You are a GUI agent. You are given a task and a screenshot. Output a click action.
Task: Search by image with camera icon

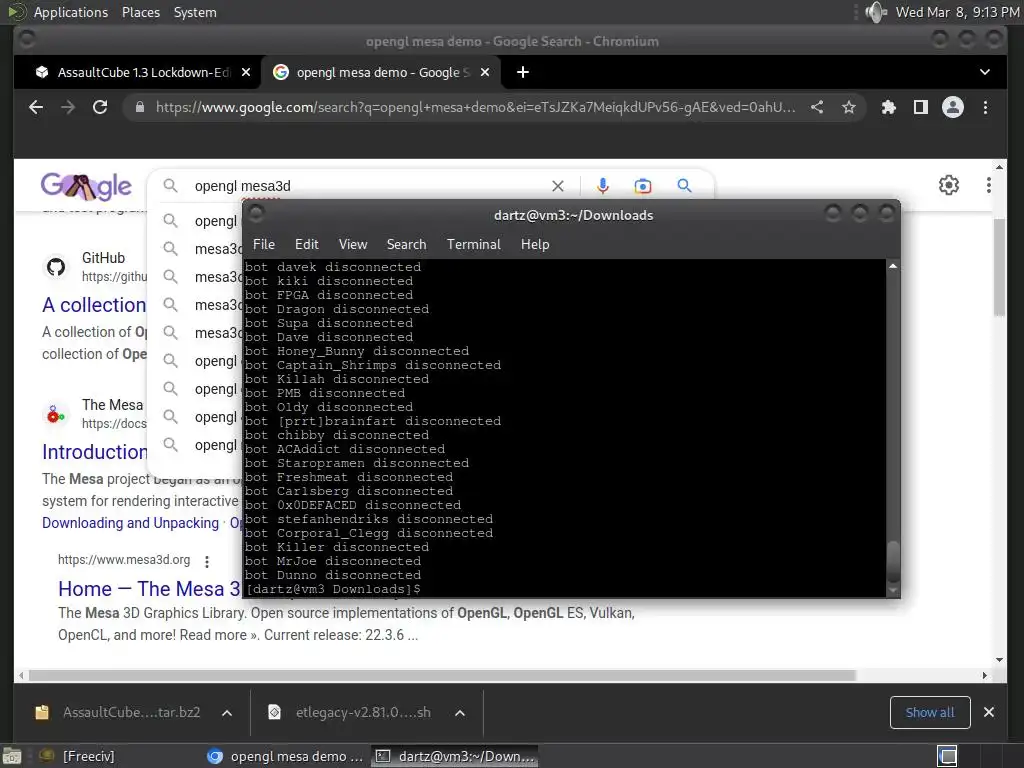tap(643, 186)
